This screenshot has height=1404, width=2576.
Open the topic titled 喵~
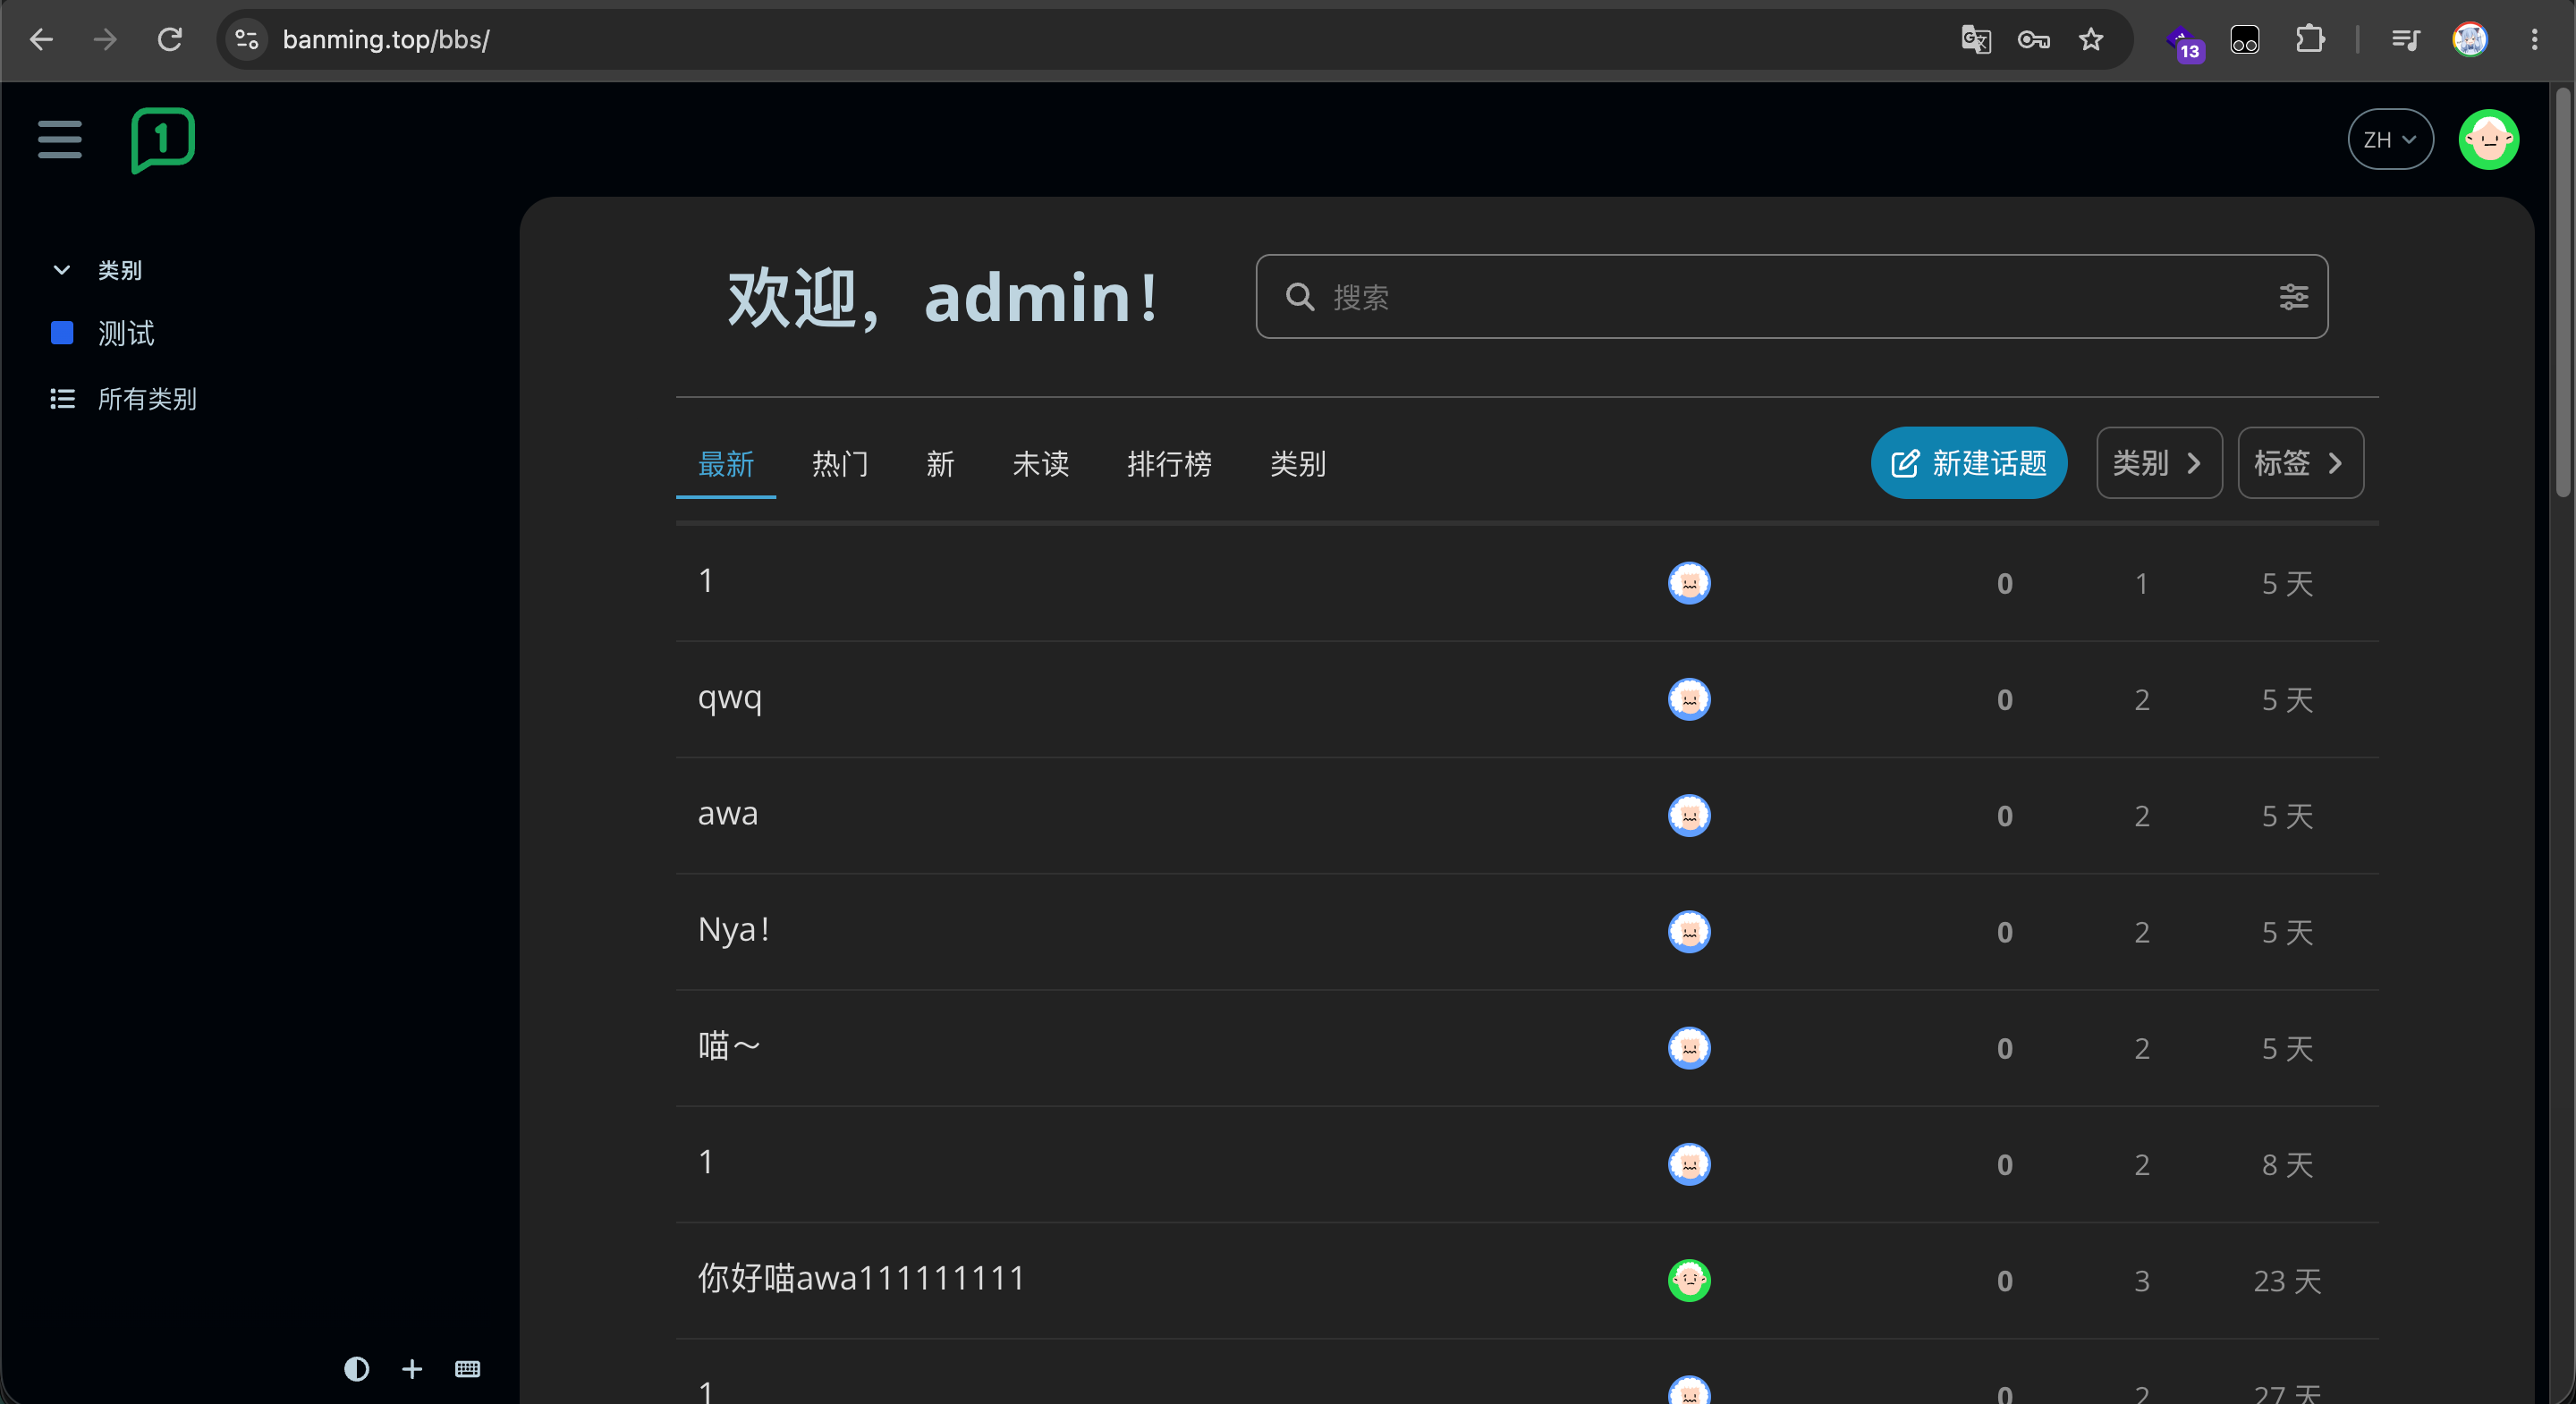click(729, 1046)
